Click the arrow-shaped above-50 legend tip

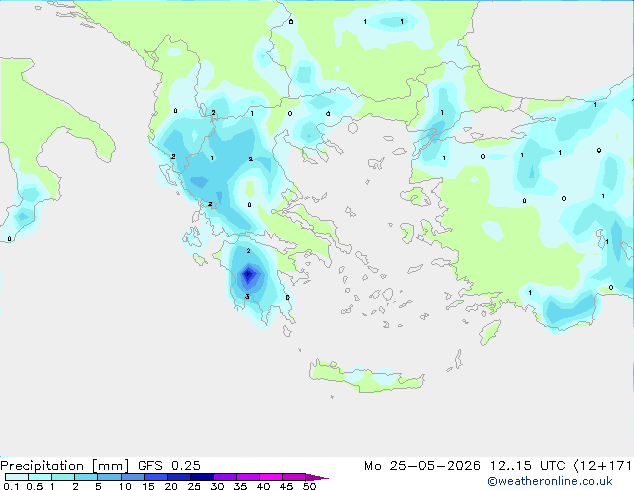point(317,477)
